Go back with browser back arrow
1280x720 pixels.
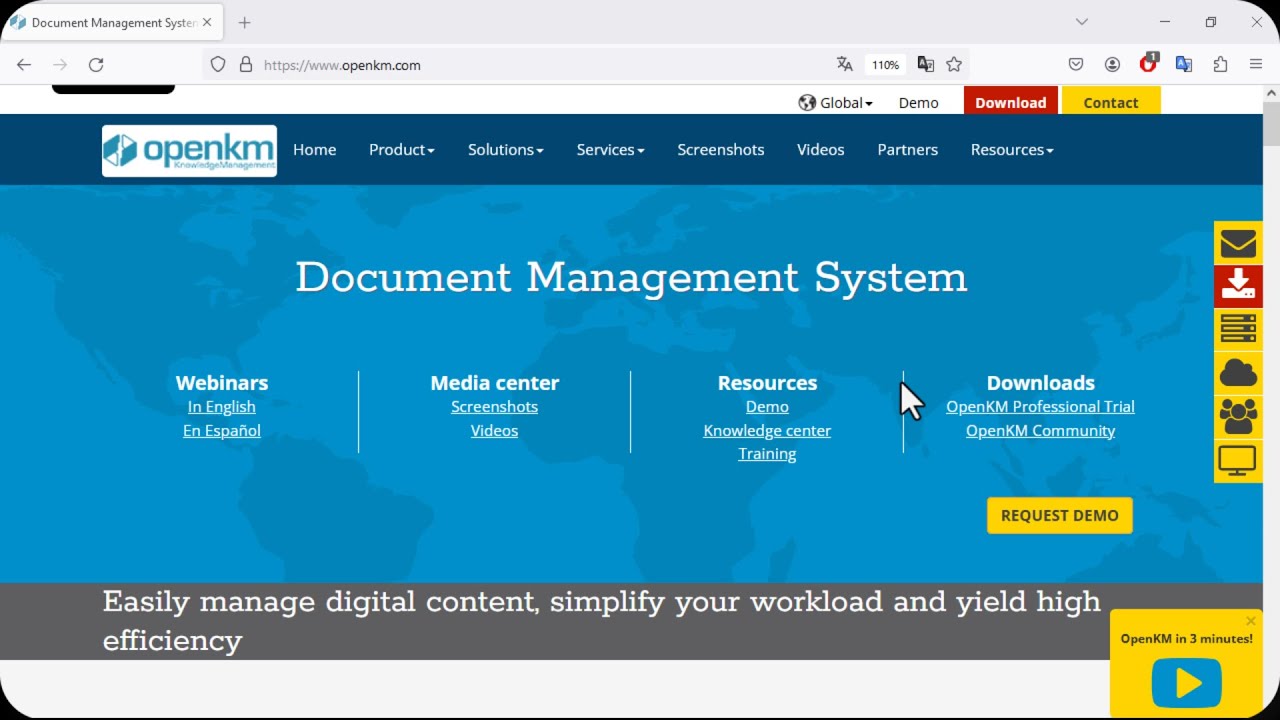[x=24, y=64]
